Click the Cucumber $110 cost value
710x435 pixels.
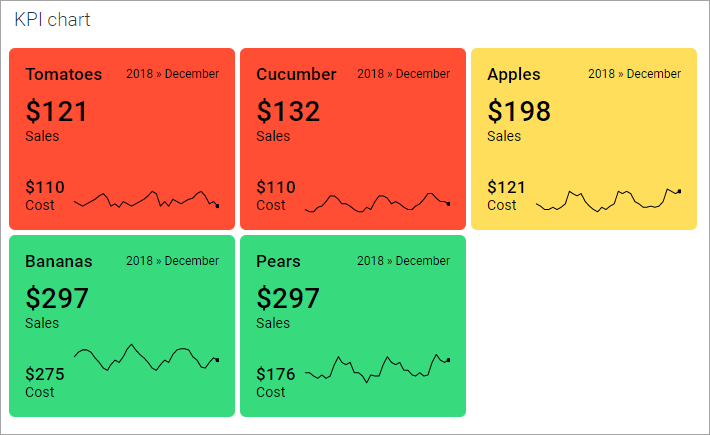(276, 187)
